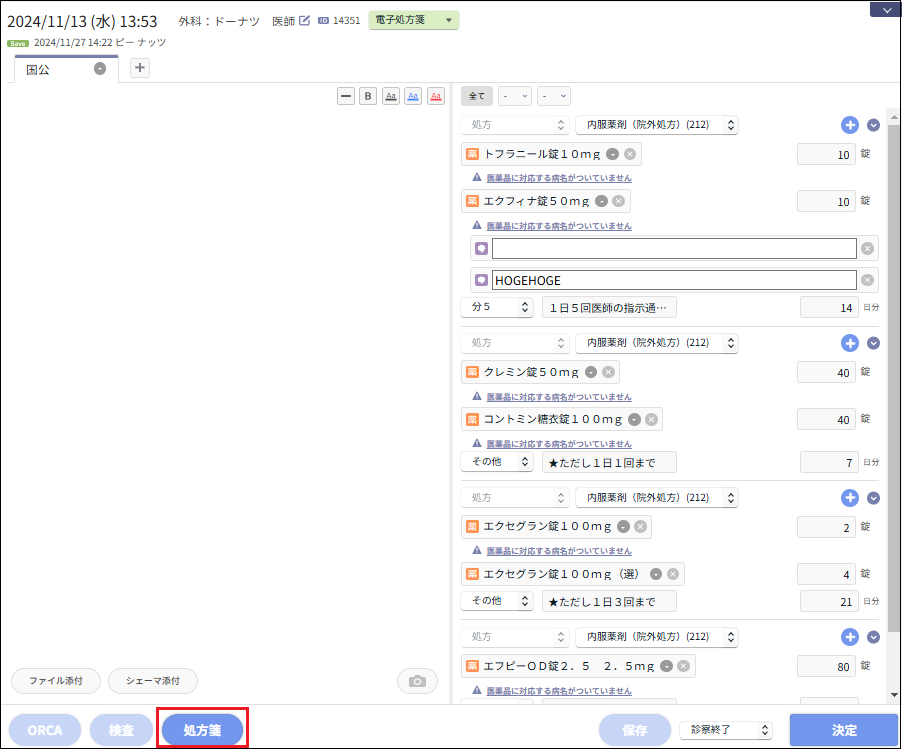This screenshot has height=749, width=902.
Task: Click the highlighted 処方箋 button
Action: (x=202, y=730)
